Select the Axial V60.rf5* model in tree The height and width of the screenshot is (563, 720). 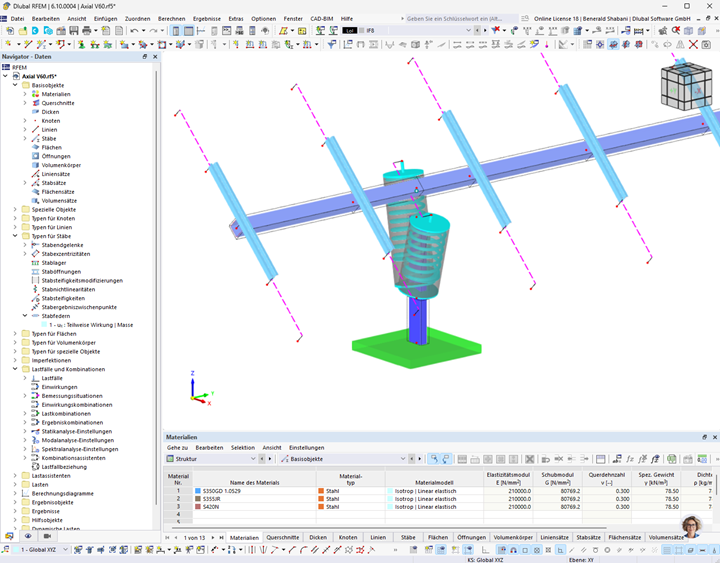click(39, 76)
